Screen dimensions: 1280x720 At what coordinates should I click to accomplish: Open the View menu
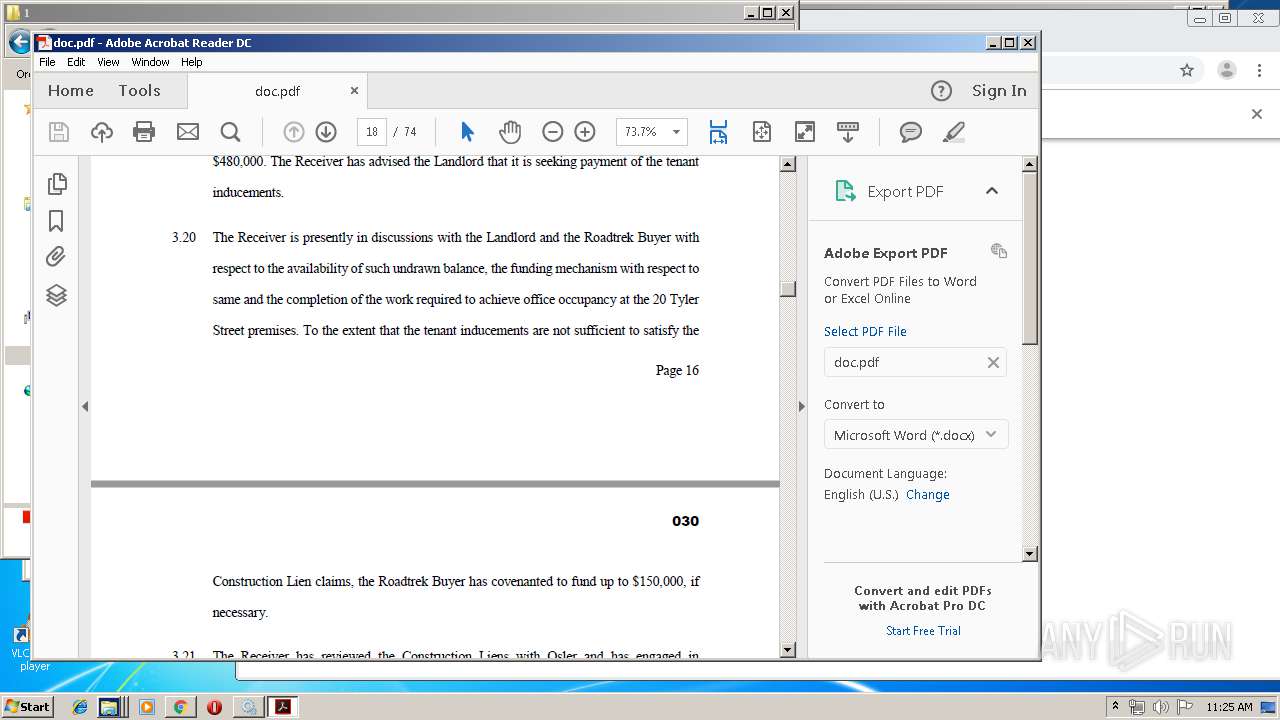tap(108, 62)
